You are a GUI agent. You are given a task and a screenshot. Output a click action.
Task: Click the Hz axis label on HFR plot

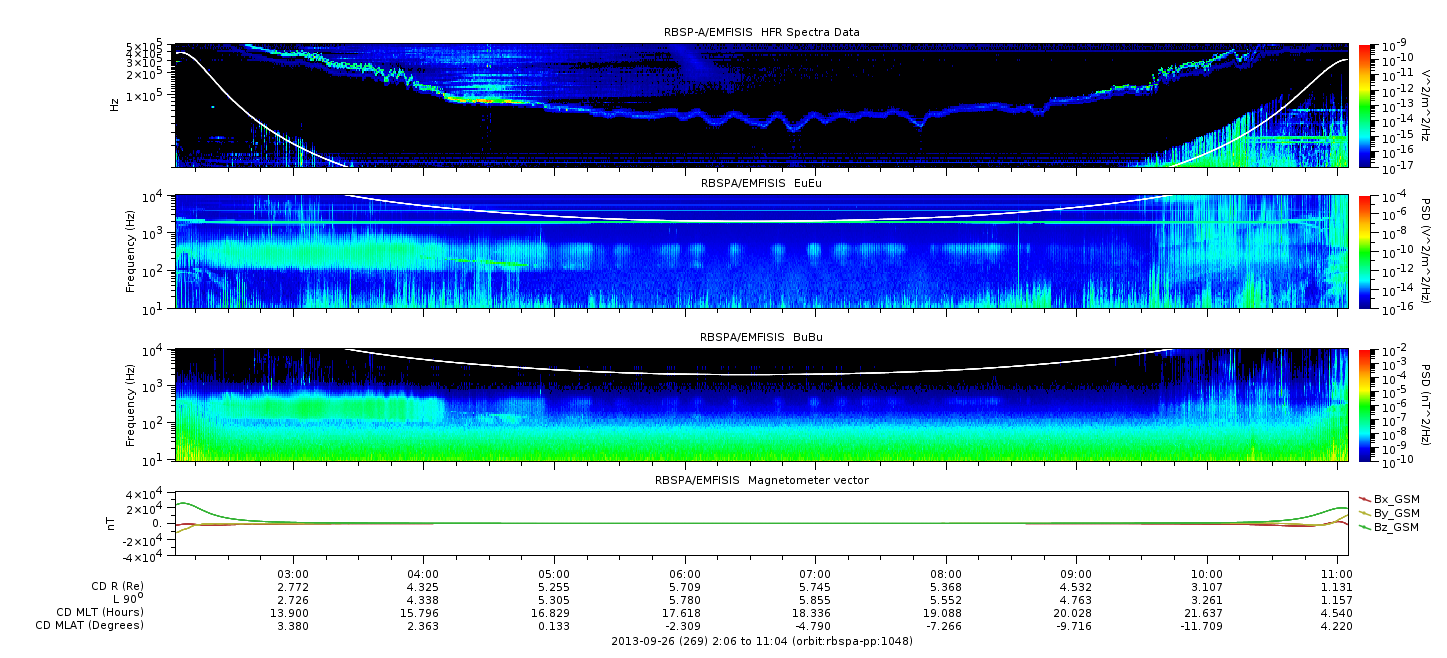coord(115,104)
